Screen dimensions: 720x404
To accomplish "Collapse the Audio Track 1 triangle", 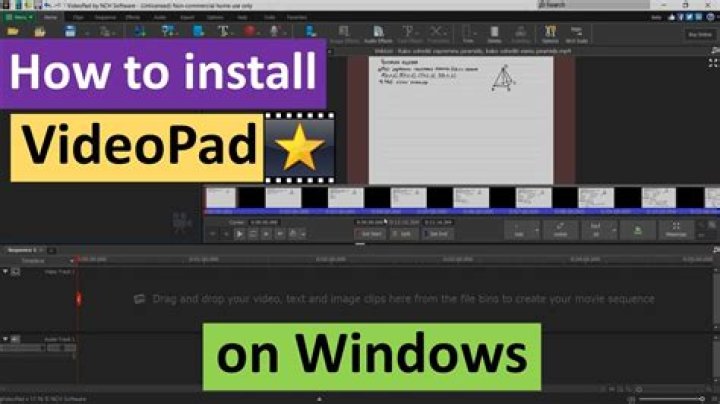I will [x=5, y=339].
